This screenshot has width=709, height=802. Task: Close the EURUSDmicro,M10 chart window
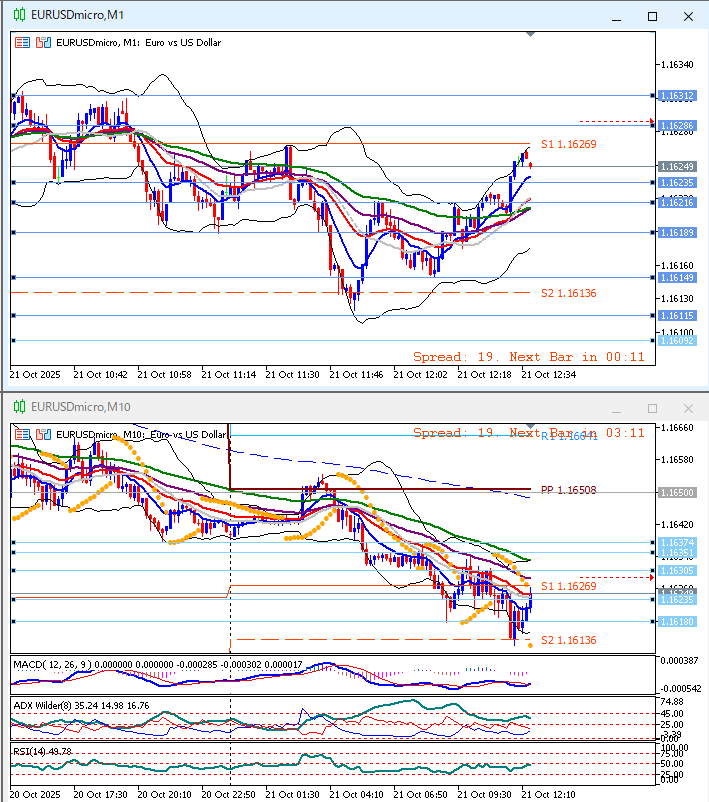coord(687,408)
